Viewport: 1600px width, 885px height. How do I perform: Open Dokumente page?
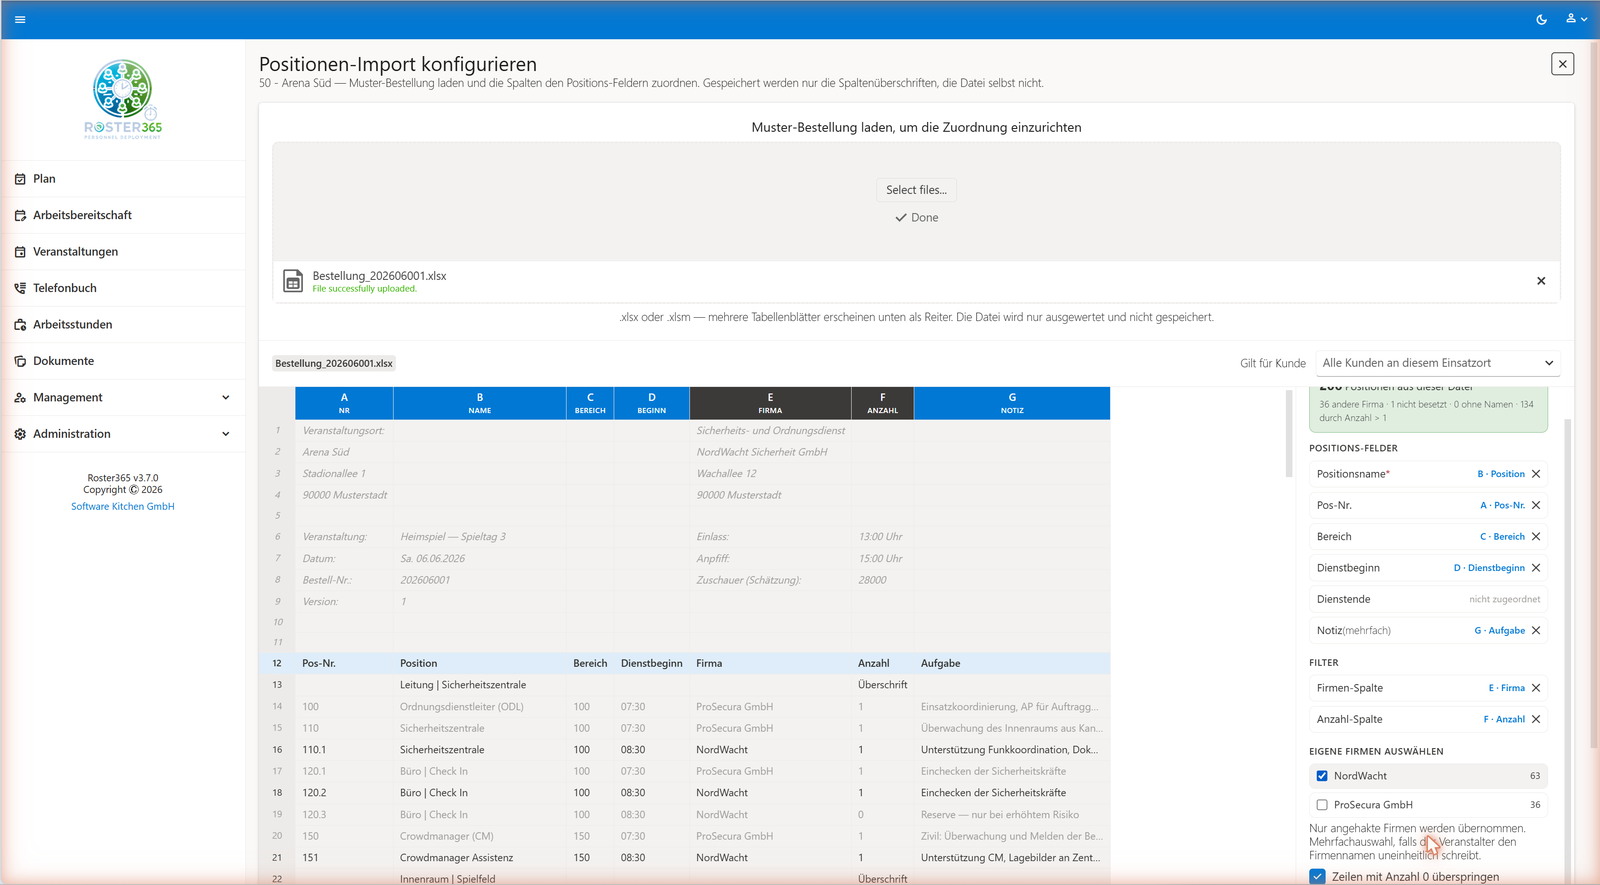tap(123, 361)
